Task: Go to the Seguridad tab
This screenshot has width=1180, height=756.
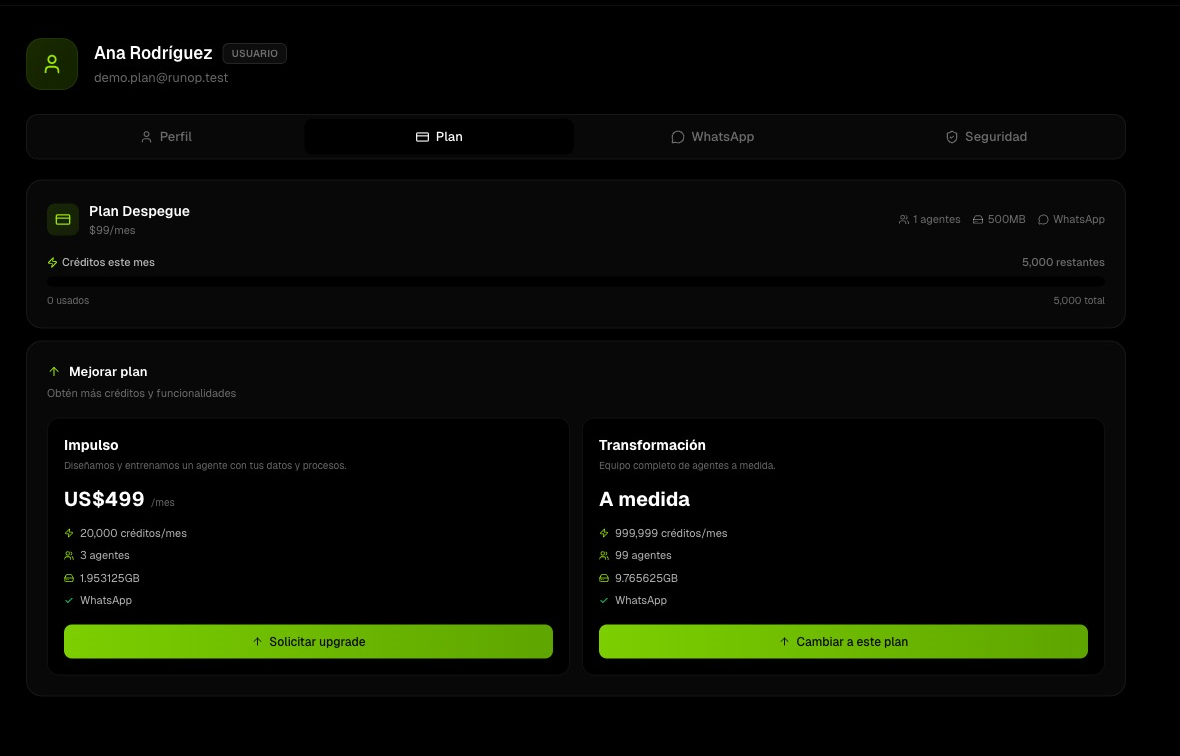Action: click(986, 137)
